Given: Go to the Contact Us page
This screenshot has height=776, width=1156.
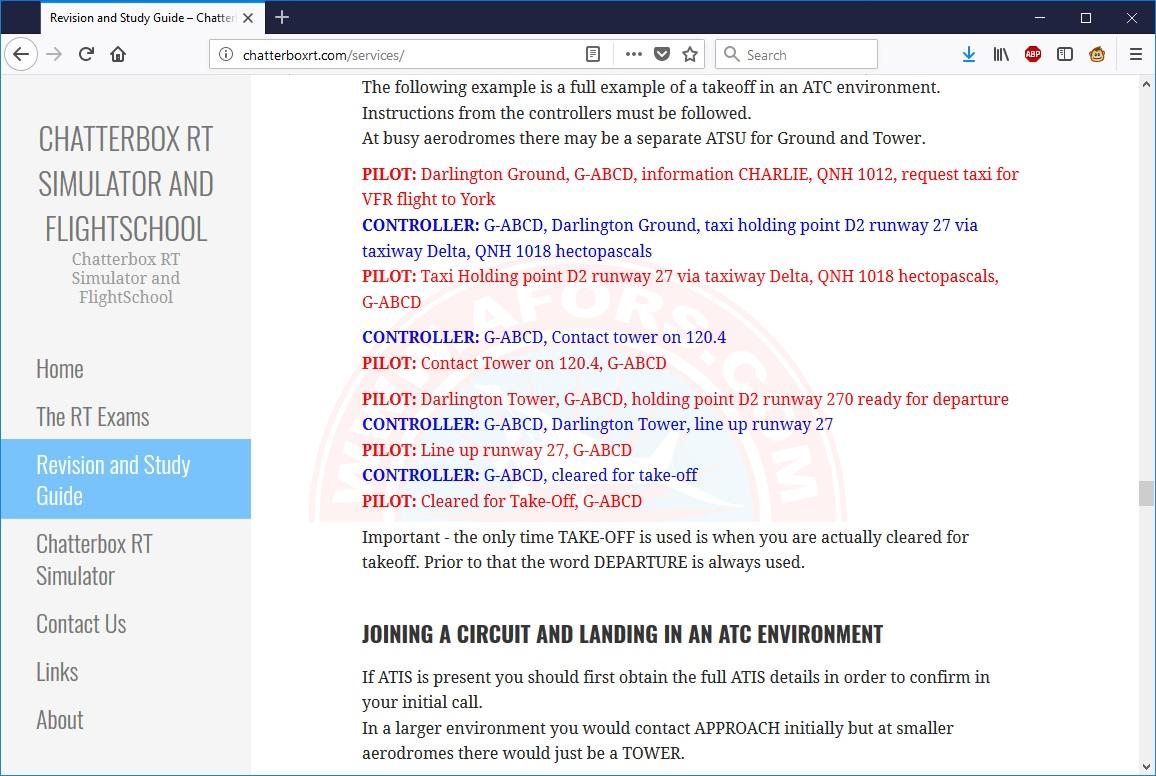Looking at the screenshot, I should [x=81, y=624].
